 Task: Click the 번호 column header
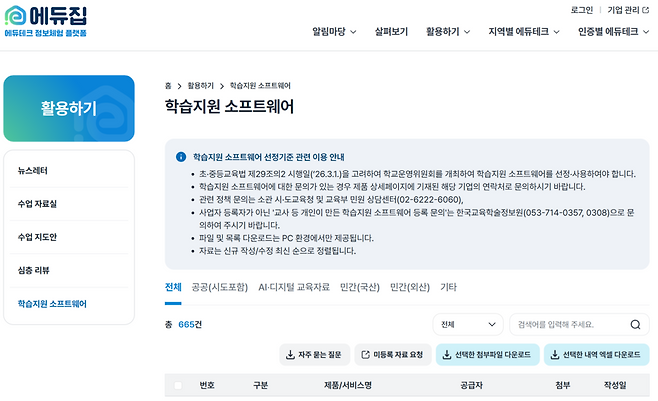[x=207, y=385]
